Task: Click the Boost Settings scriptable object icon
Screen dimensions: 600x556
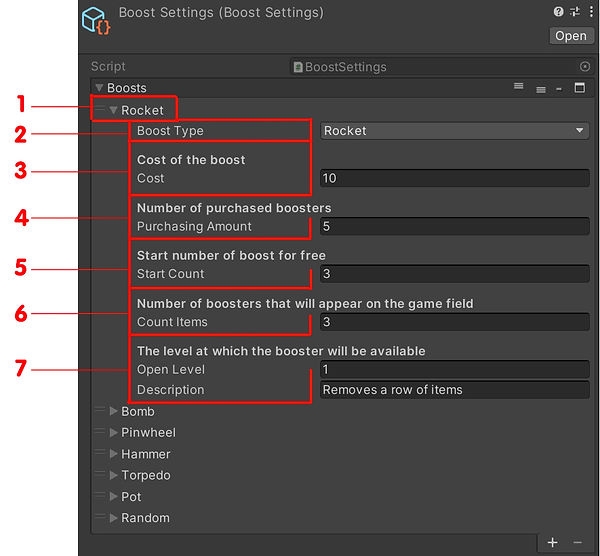Action: 97,20
